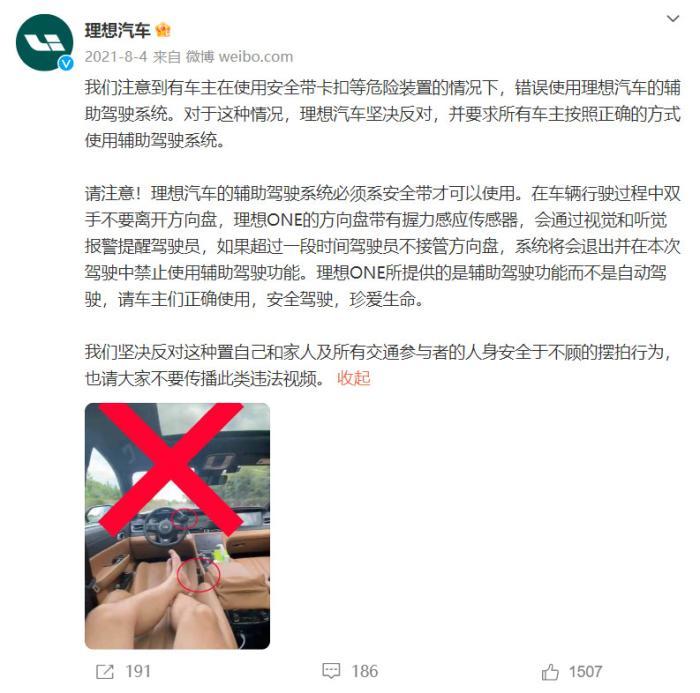Click the repost share icon

pyautogui.click(x=105, y=671)
